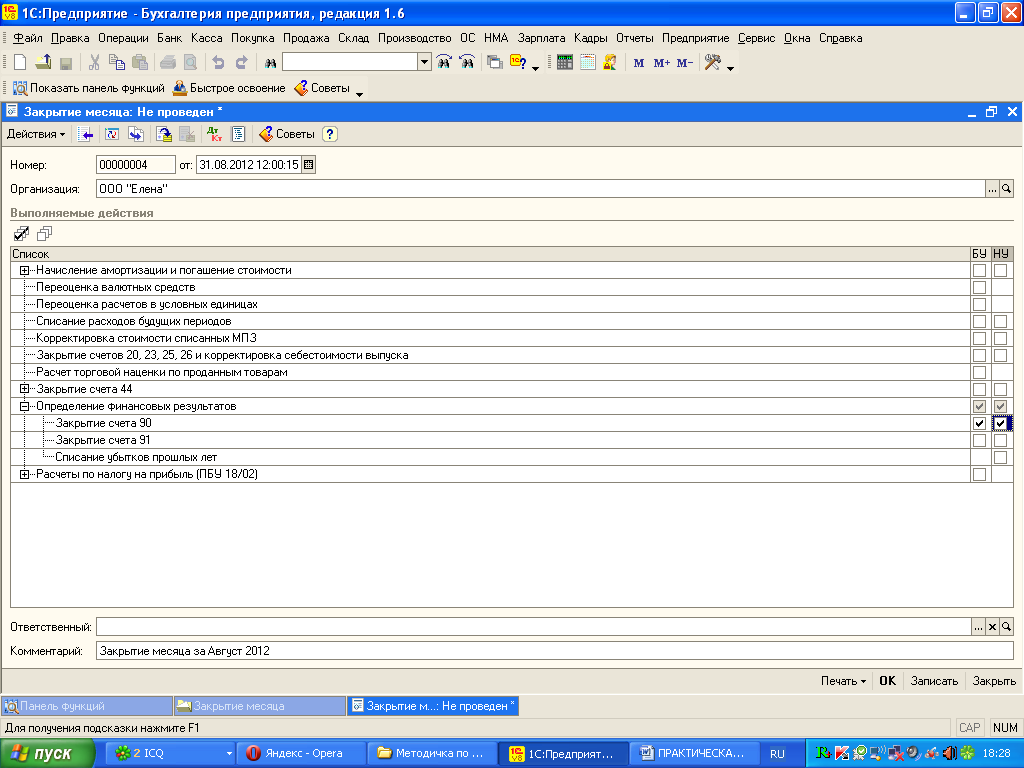Clear the Ответственный field with X button
Screen dimensions: 1024x768
[x=992, y=627]
